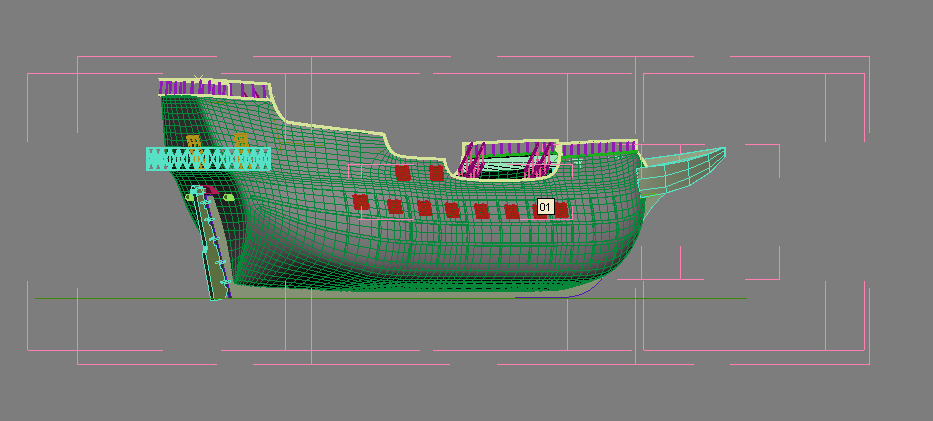This screenshot has height=421, width=933.
Task: Select the sternmost red gun port of lower row
Action: (361, 202)
